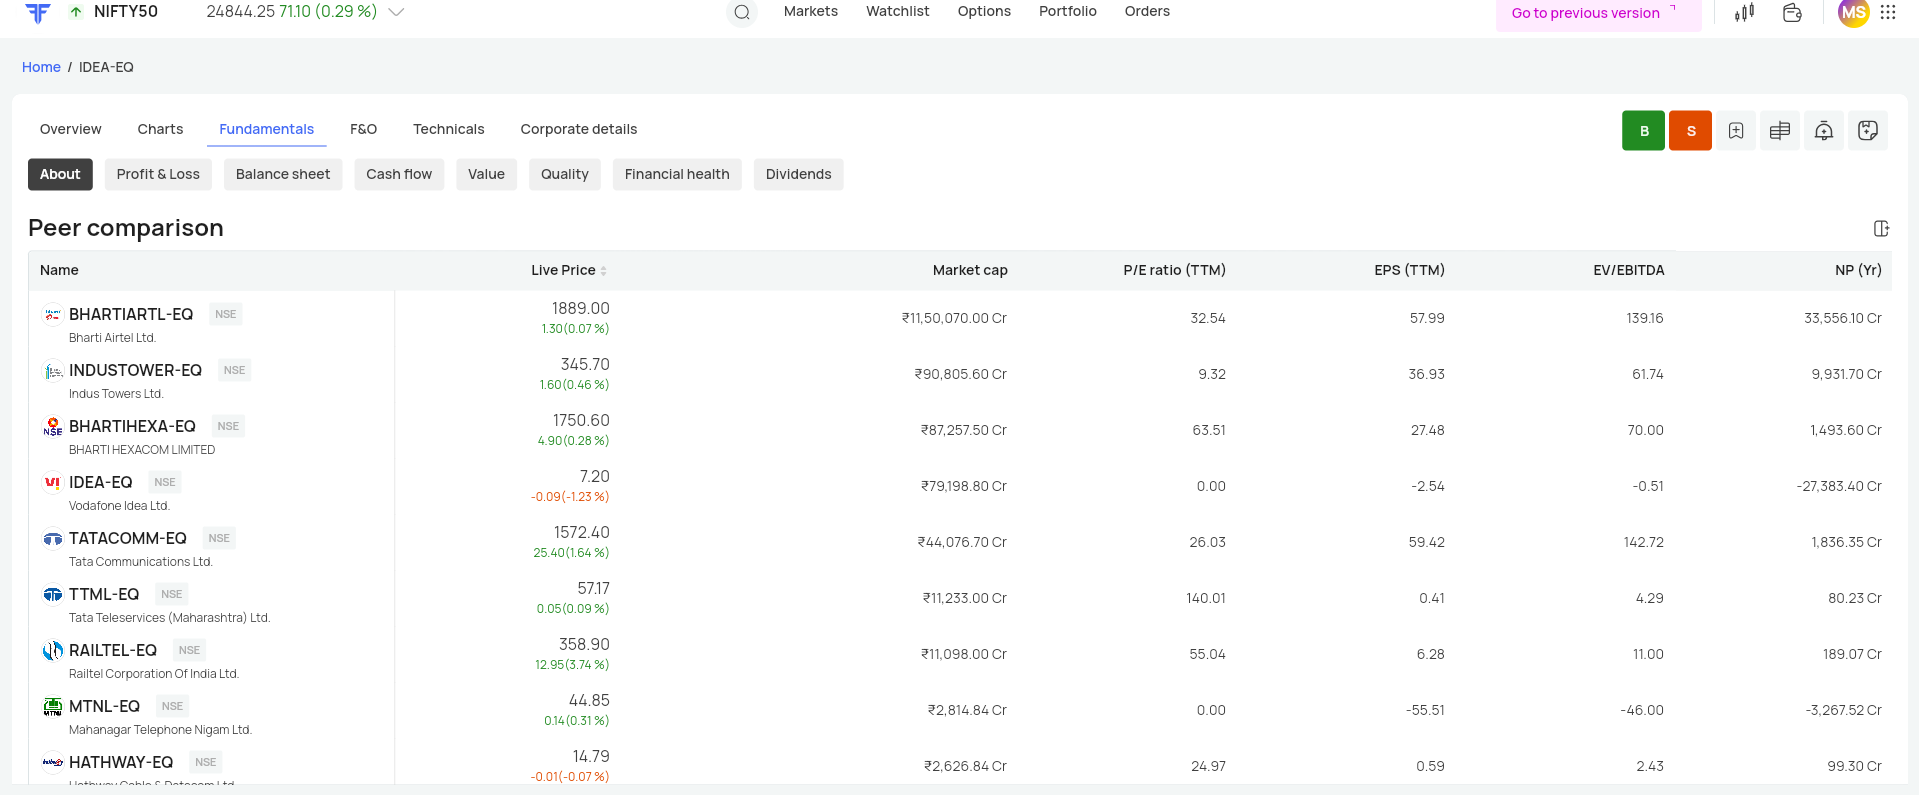Viewport: 1919px width, 795px height.
Task: Click the Indus Towers company logo
Action: tap(53, 371)
